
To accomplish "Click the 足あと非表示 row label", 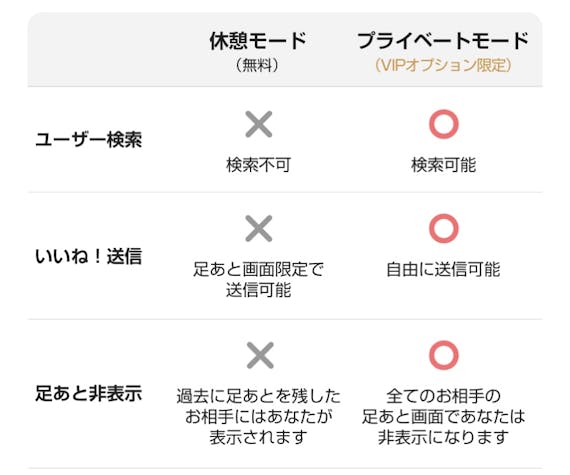I will (x=88, y=394).
